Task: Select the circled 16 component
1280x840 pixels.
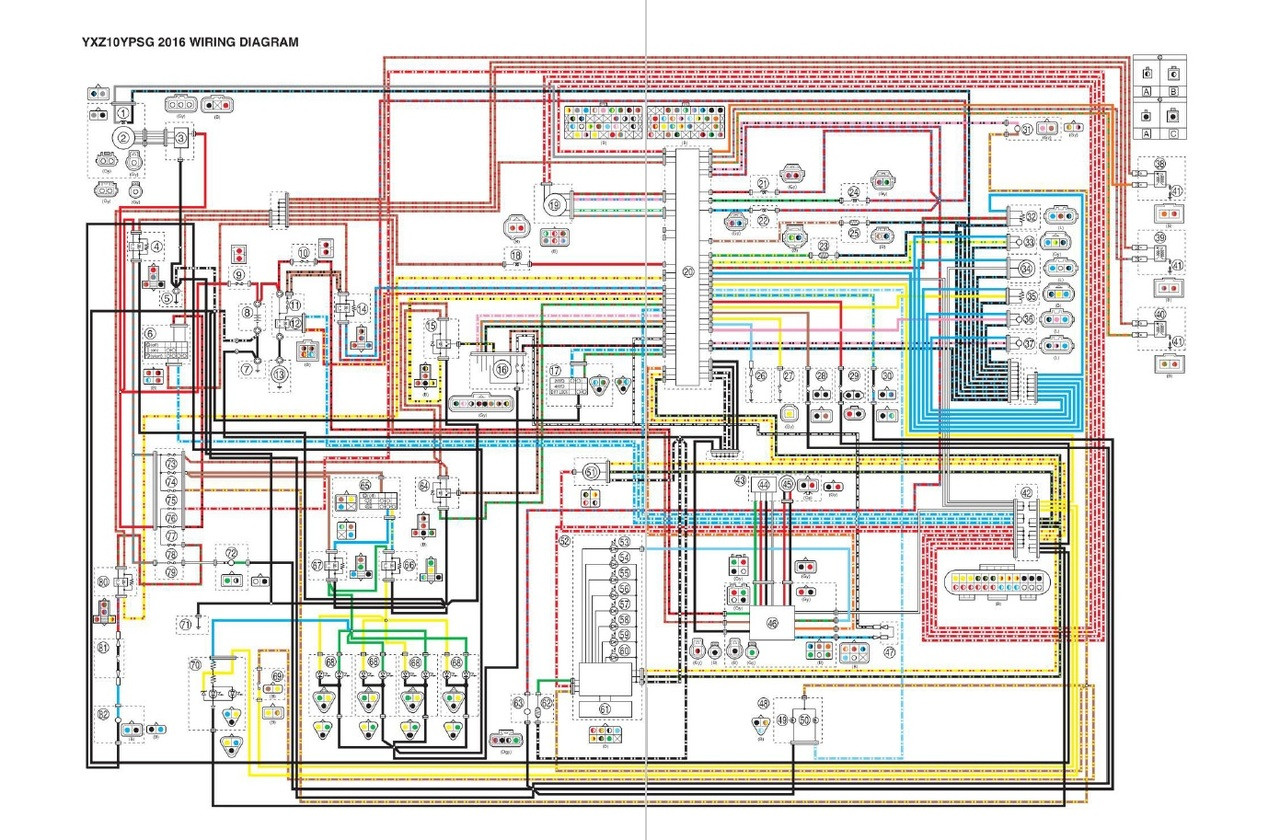Action: tap(502, 369)
